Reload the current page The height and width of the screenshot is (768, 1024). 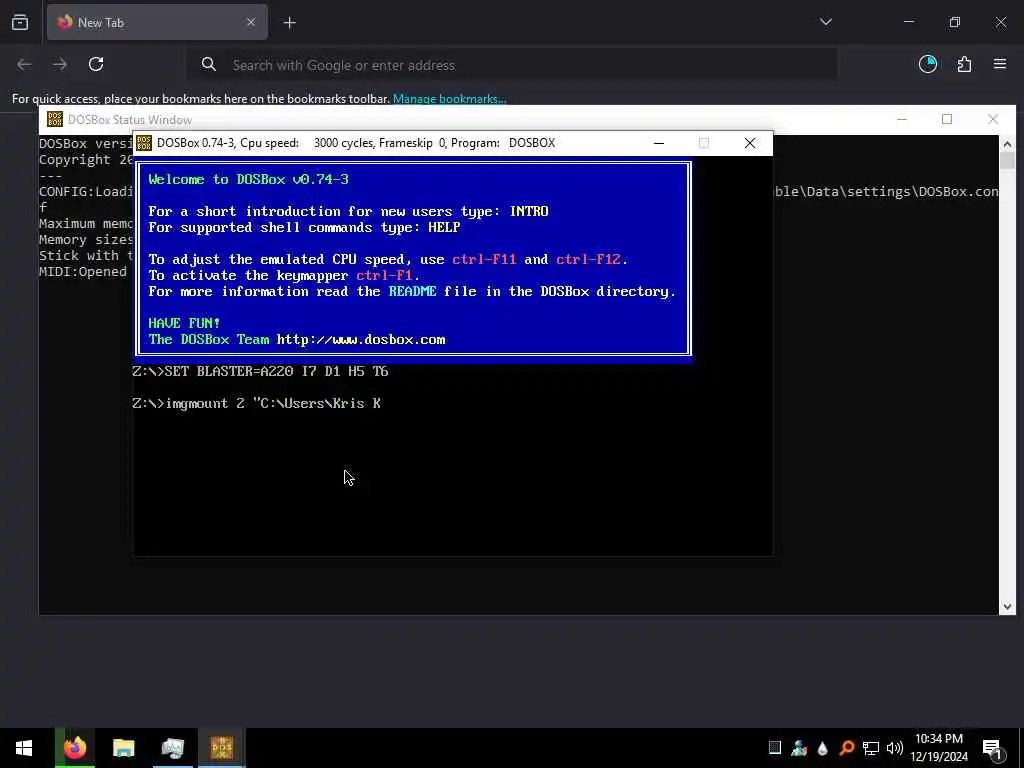pos(96,64)
